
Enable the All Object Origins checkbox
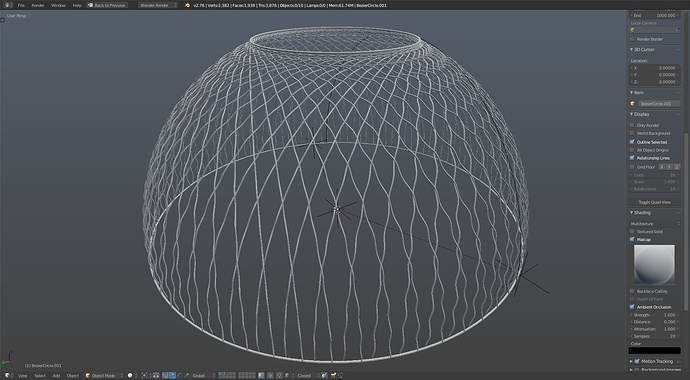[x=632, y=150]
